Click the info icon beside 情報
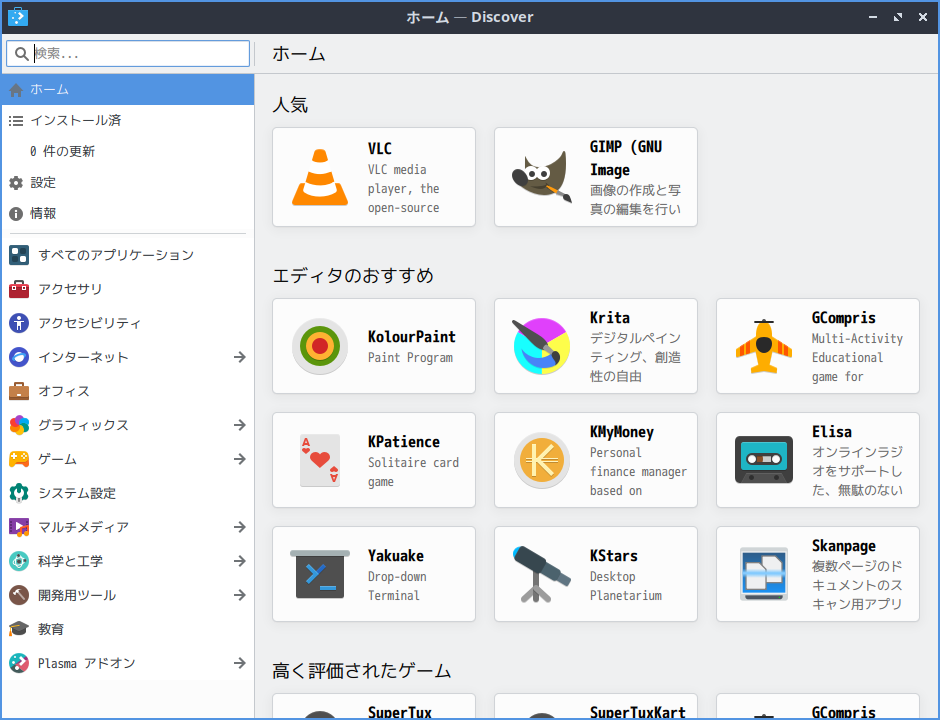Viewport: 940px width, 720px height. coord(16,213)
